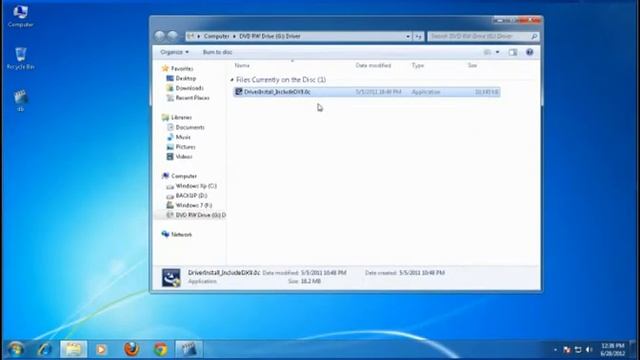Click Burn to disc button
This screenshot has height=360, width=640.
(x=218, y=52)
